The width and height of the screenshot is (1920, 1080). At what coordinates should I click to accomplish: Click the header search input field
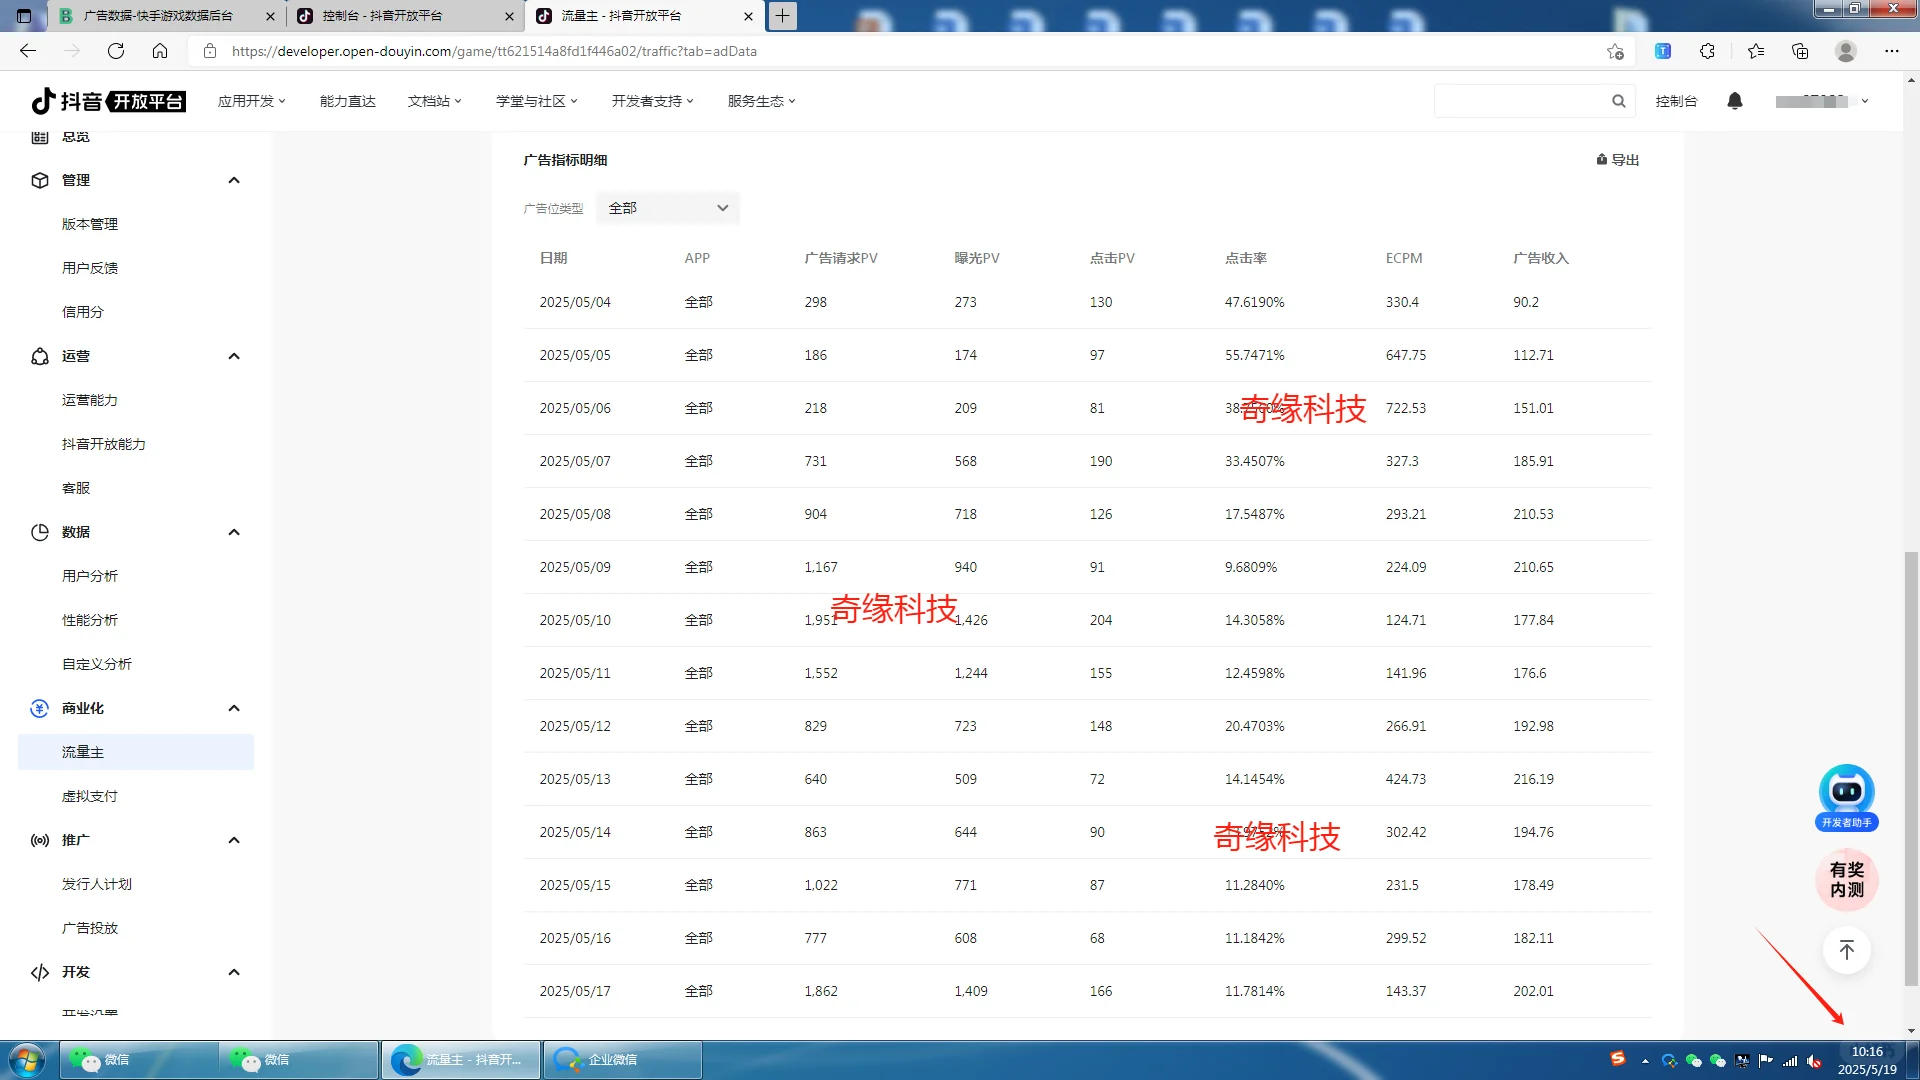coord(1520,101)
